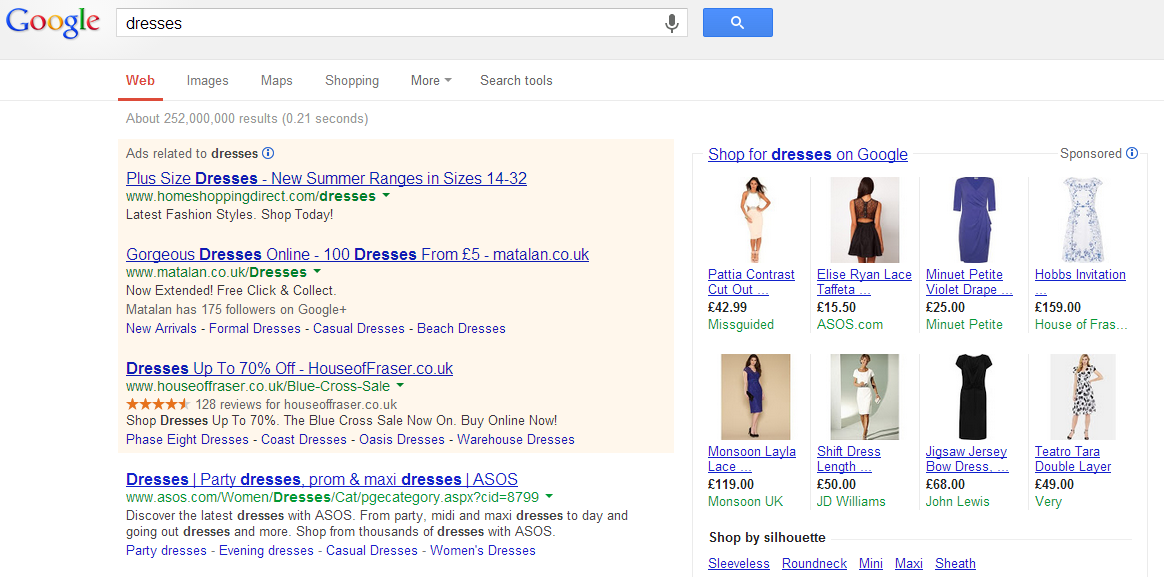Open the ASOS 'Dresses | Party dresses' result
Image resolution: width=1164 pixels, height=577 pixels.
click(x=322, y=479)
